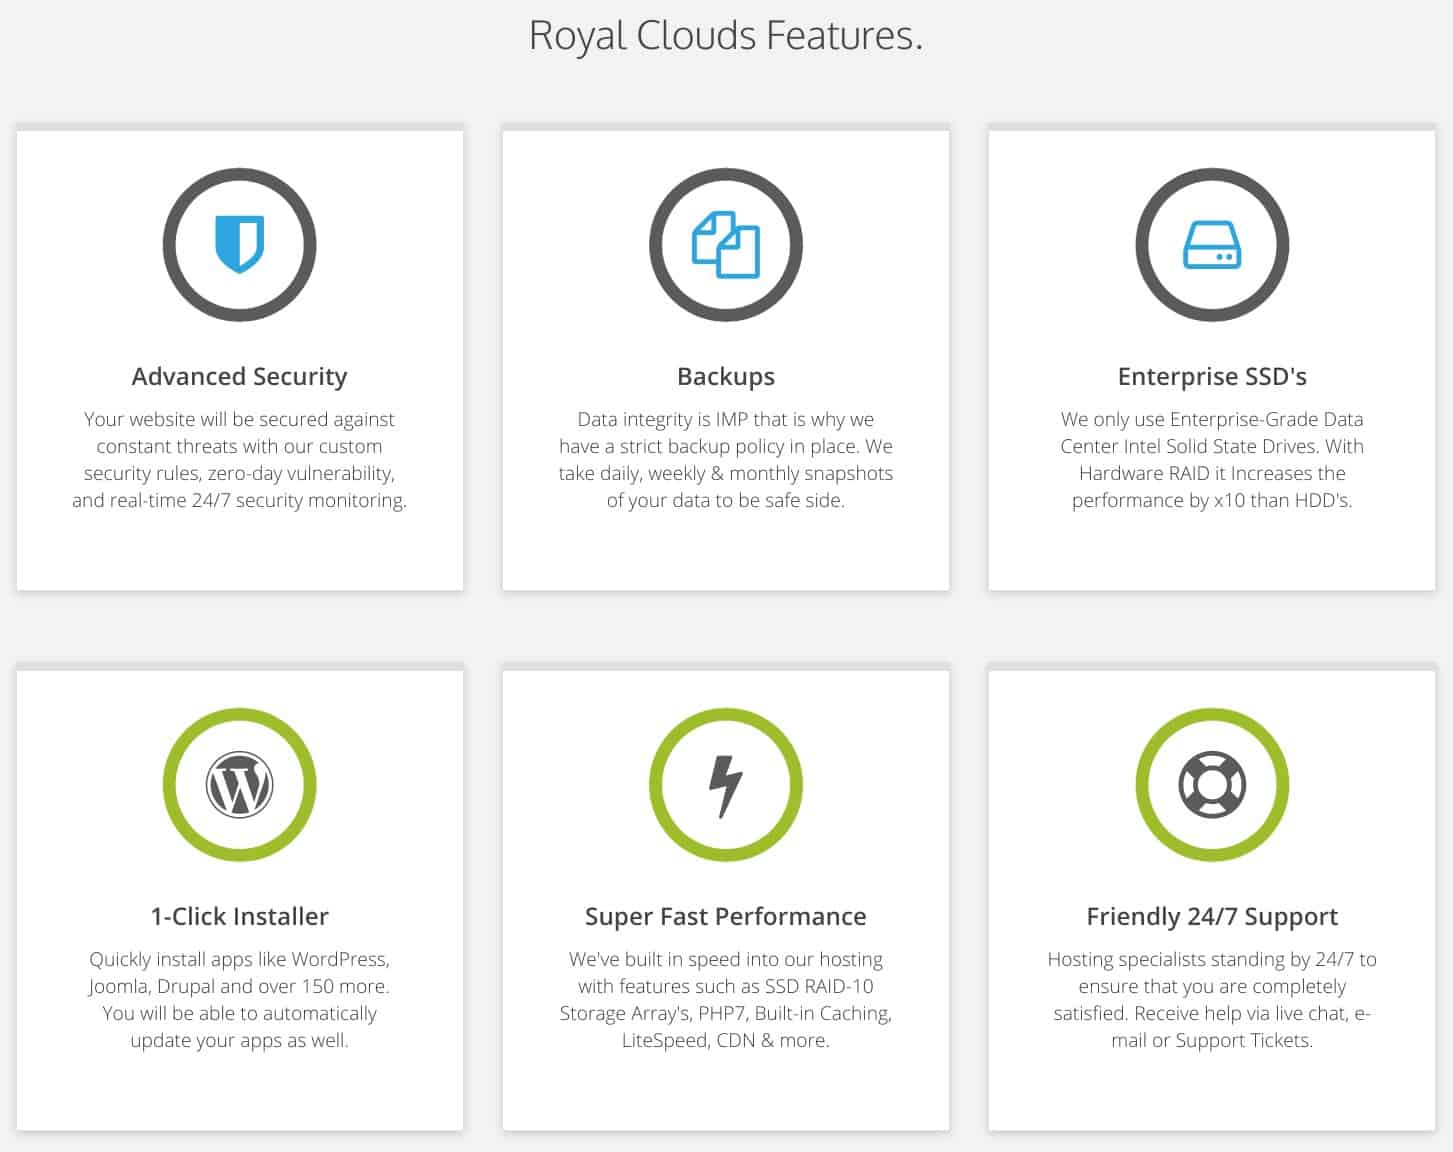This screenshot has height=1152, width=1453.
Task: Click the 1-Click Installer description beginning 'Quickly install apps'
Action: 240,1000
